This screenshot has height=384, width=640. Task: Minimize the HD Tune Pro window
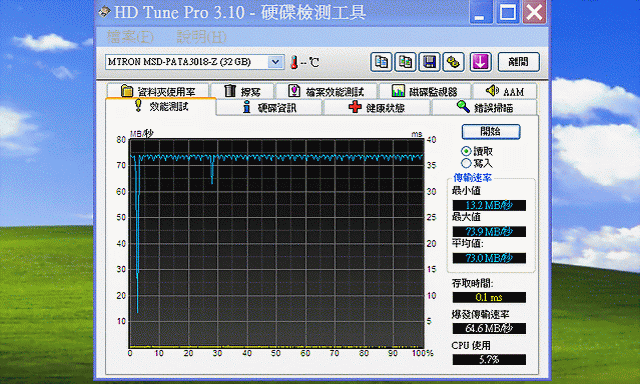coord(481,12)
